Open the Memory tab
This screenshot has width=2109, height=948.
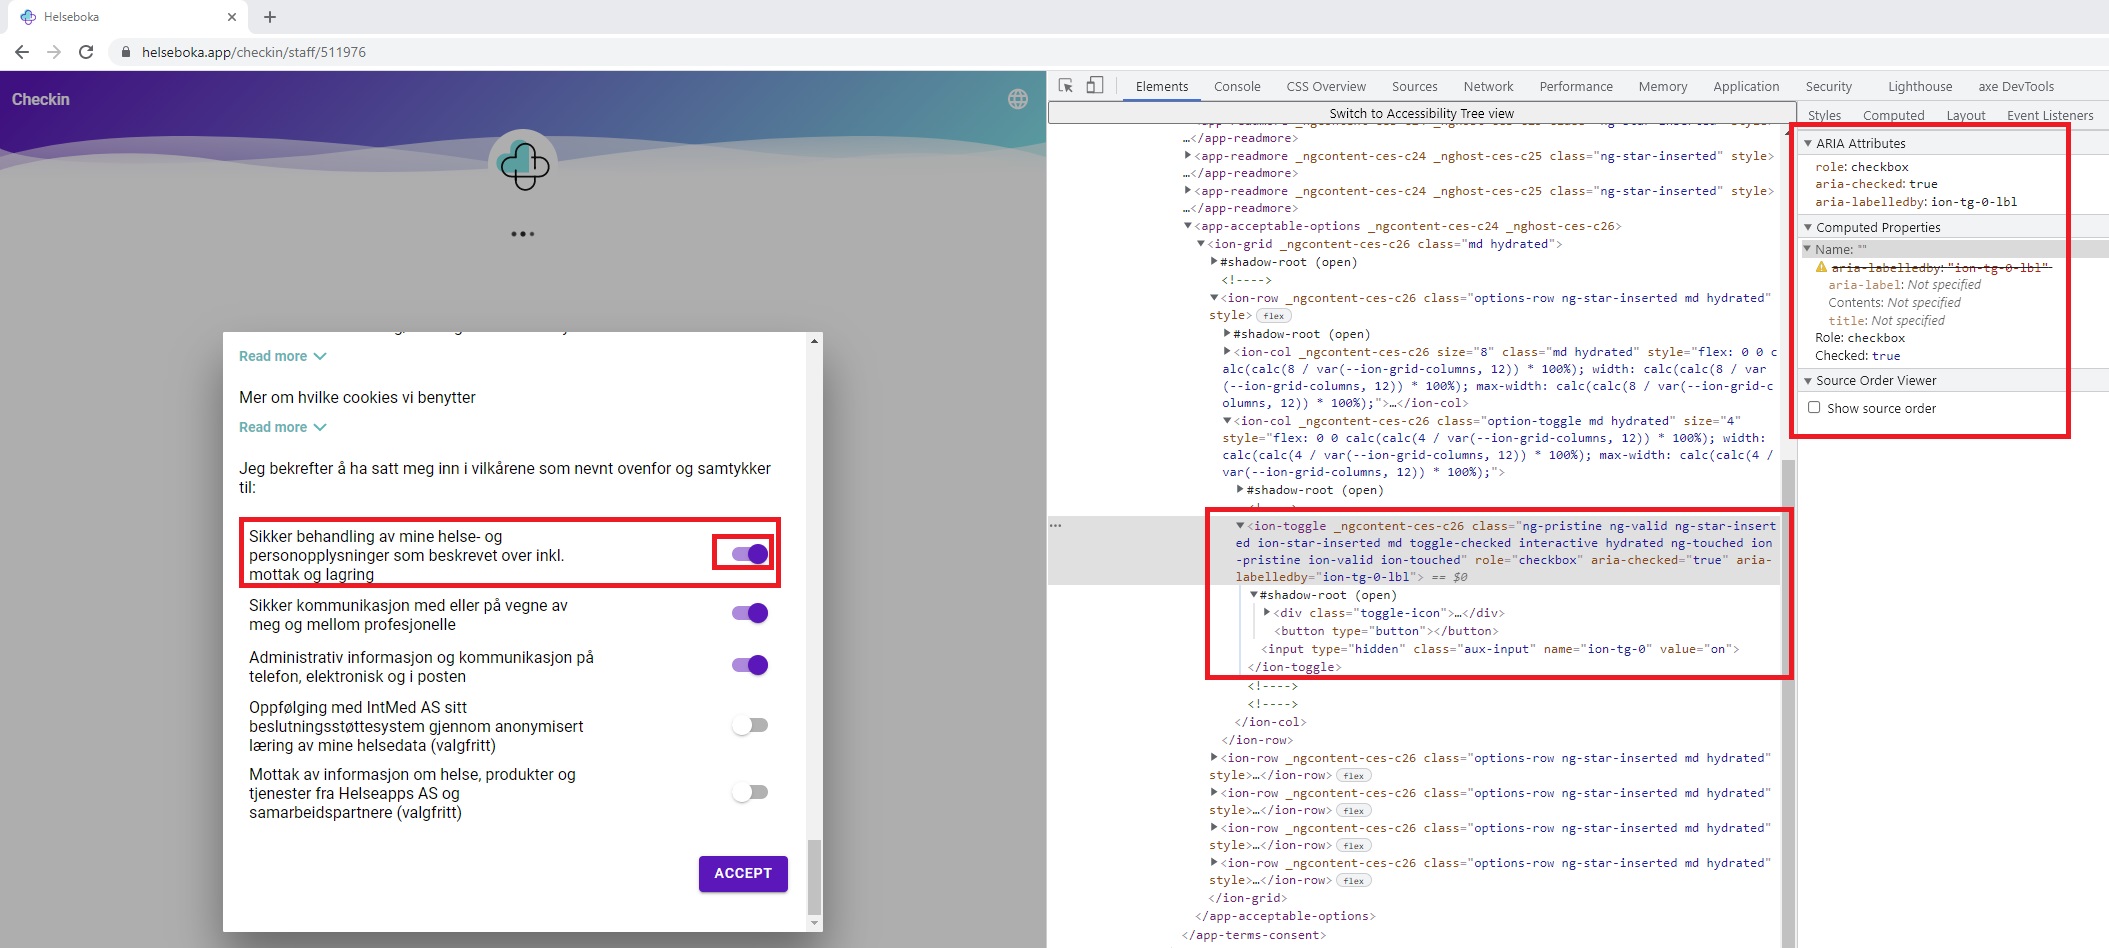click(x=1663, y=87)
